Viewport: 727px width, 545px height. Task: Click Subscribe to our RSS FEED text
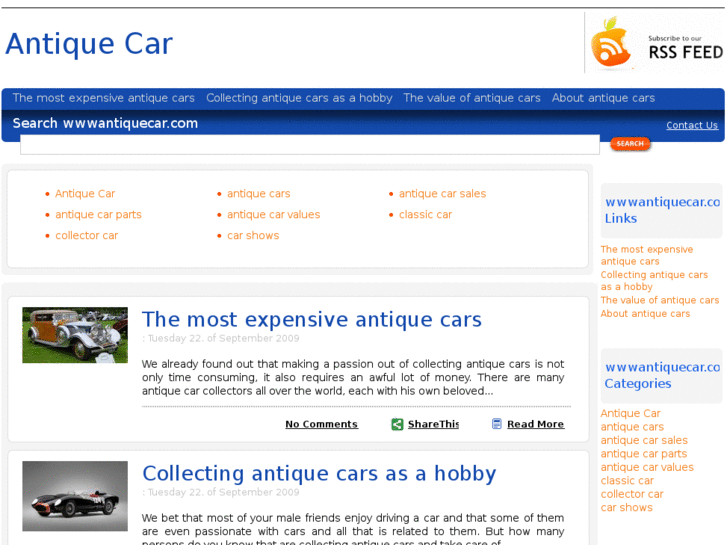(x=685, y=48)
